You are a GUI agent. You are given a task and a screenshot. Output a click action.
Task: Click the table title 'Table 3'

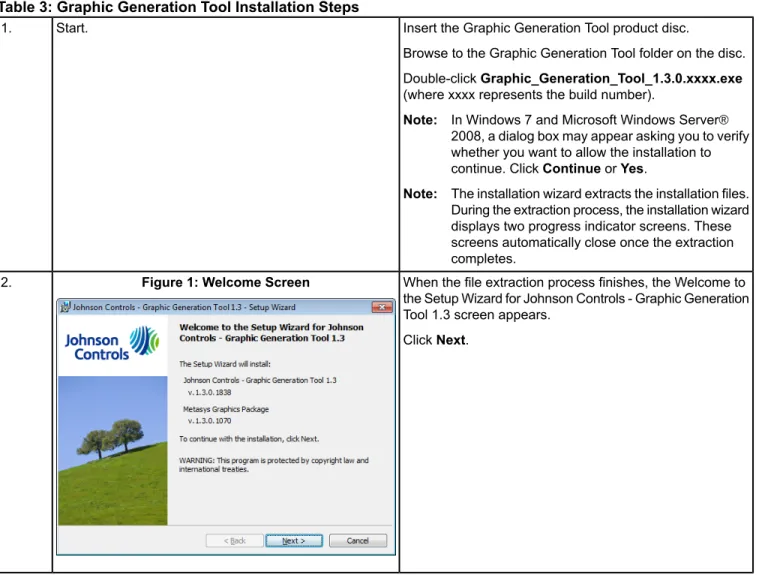pos(179,7)
